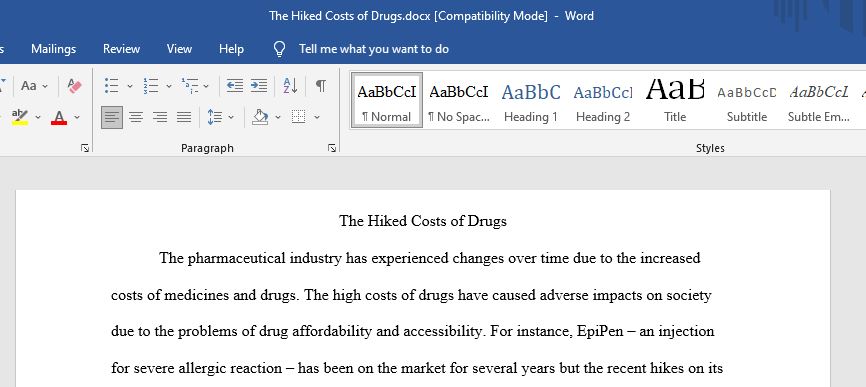Image resolution: width=866 pixels, height=387 pixels.
Task: Apply the No Spacing style
Action: [x=459, y=100]
